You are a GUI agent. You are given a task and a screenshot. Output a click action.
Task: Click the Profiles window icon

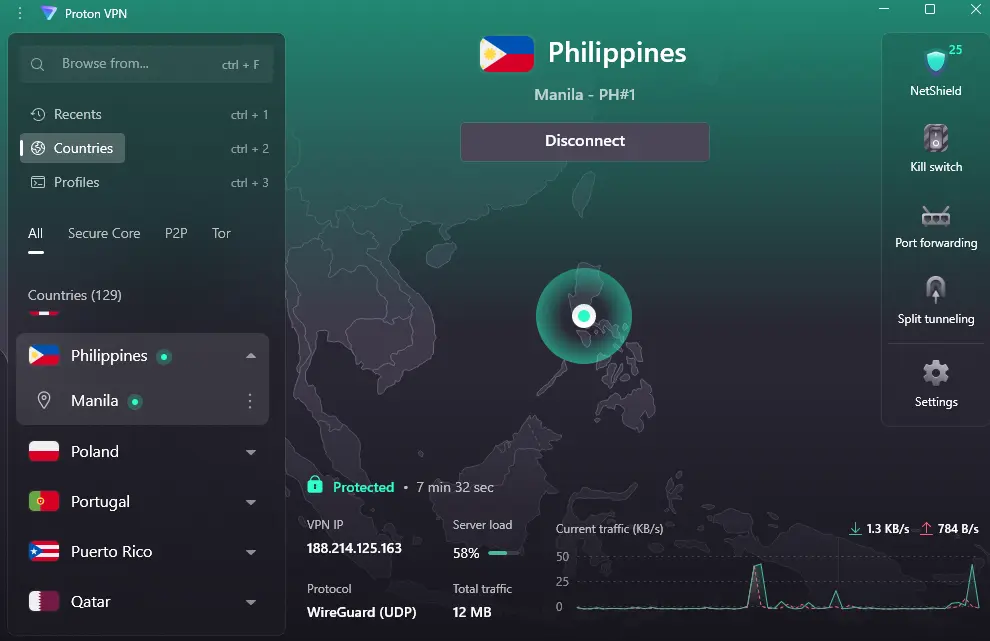pyautogui.click(x=38, y=182)
